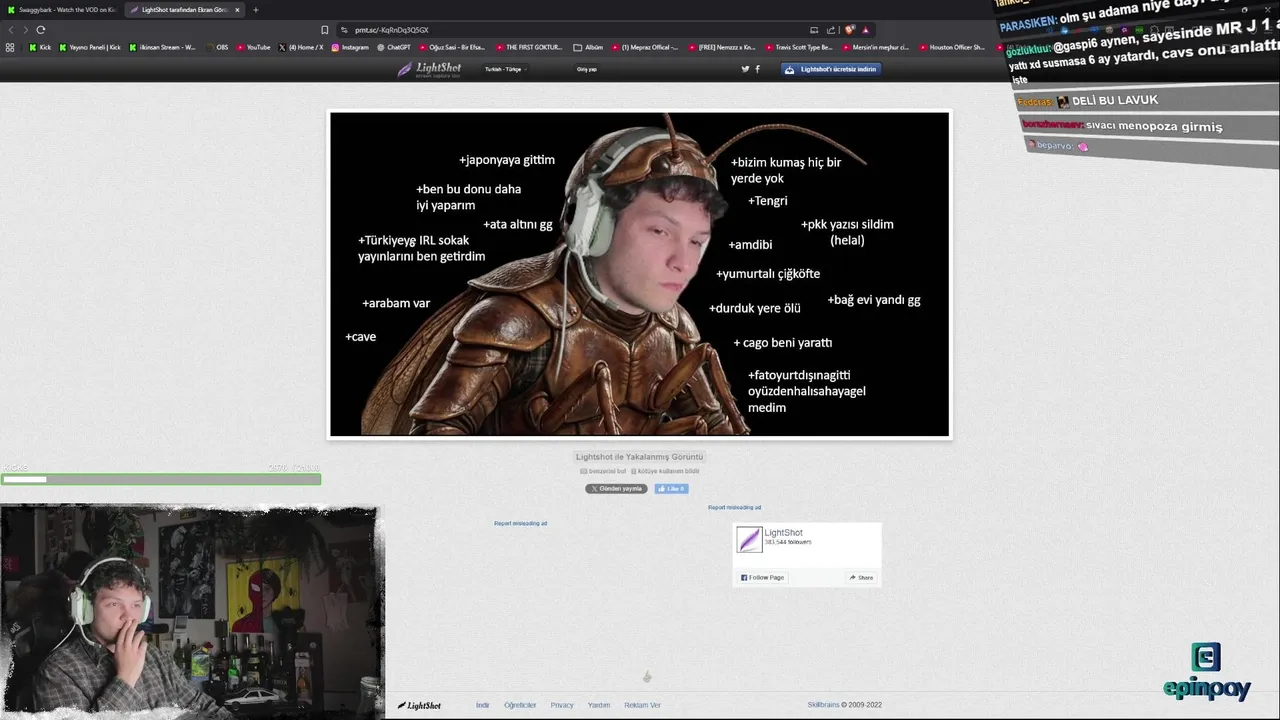Image resolution: width=1280 pixels, height=720 pixels.
Task: Click the LightShot feather logo in header
Action: click(x=430, y=69)
